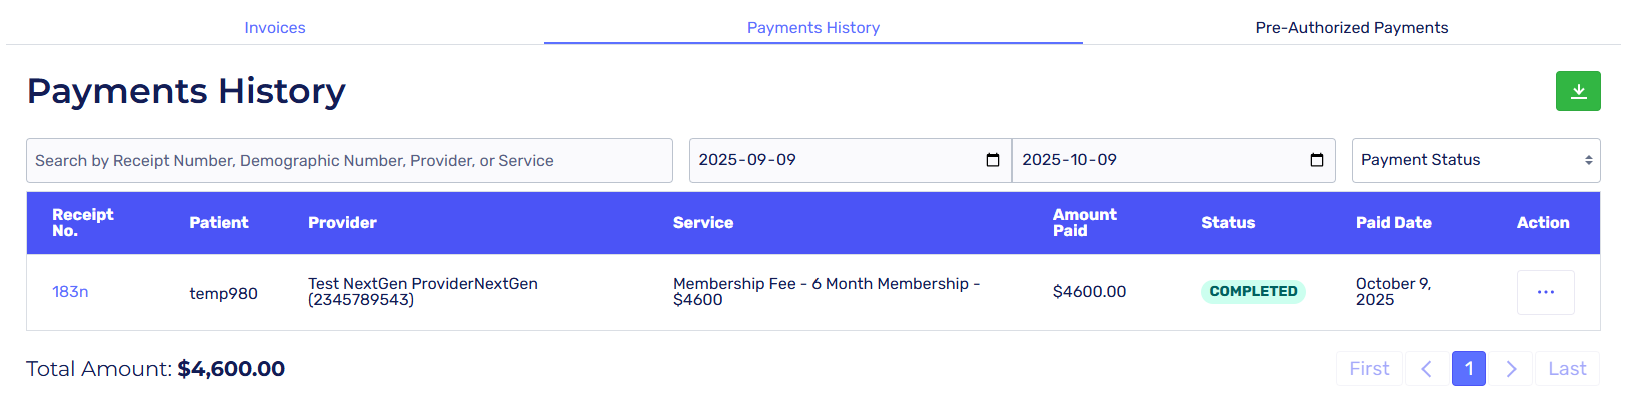The width and height of the screenshot is (1626, 406).
Task: Open the end date calendar picker icon
Action: pos(1317,160)
